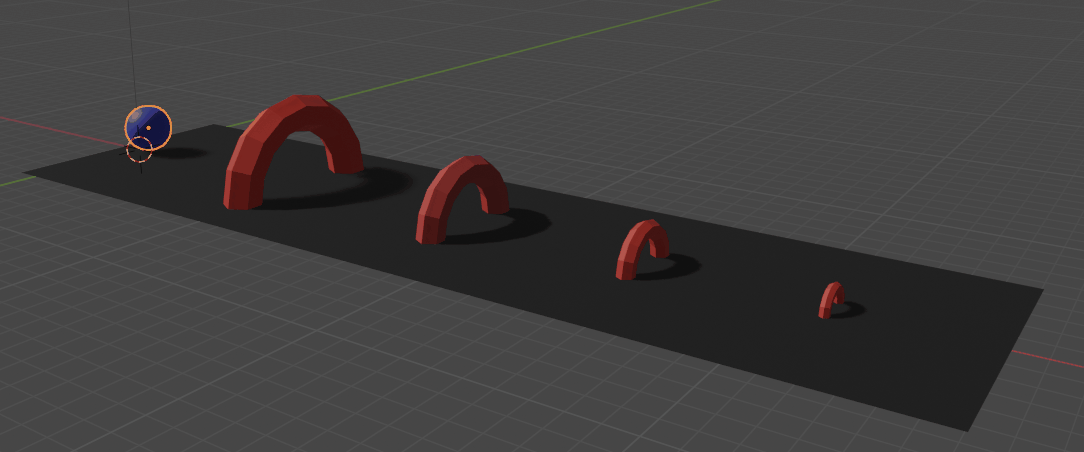Screen dimensions: 1084x452
Task: Click the leftmost corner of the black plane
Action: coord(26,171)
